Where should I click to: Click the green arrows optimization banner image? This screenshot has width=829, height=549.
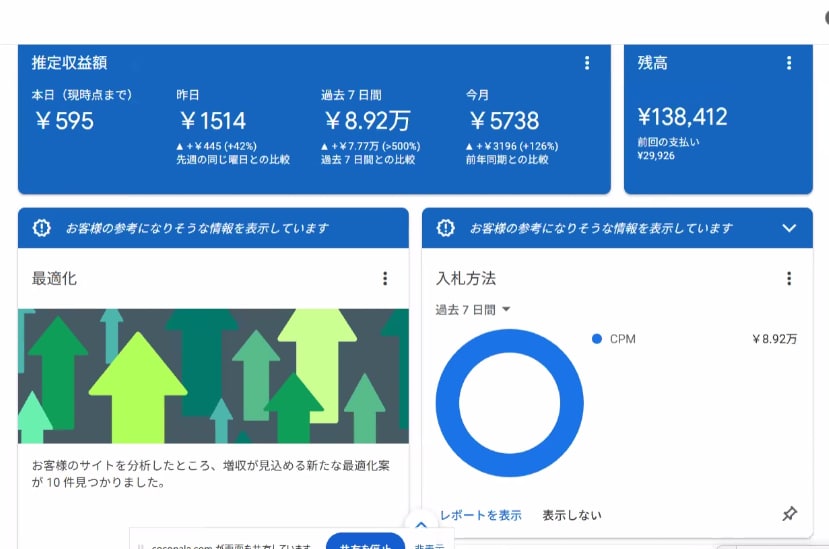pyautogui.click(x=213, y=376)
